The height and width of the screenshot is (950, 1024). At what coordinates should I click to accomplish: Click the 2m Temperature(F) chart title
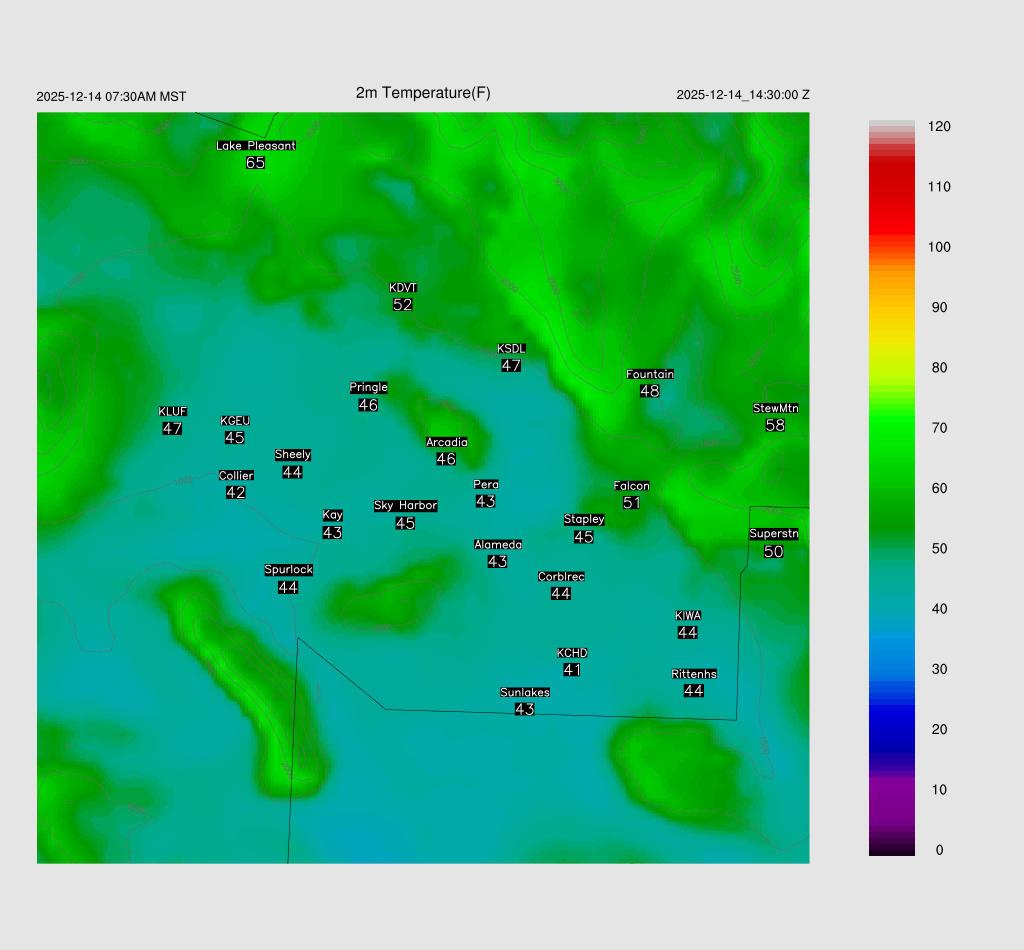423,93
